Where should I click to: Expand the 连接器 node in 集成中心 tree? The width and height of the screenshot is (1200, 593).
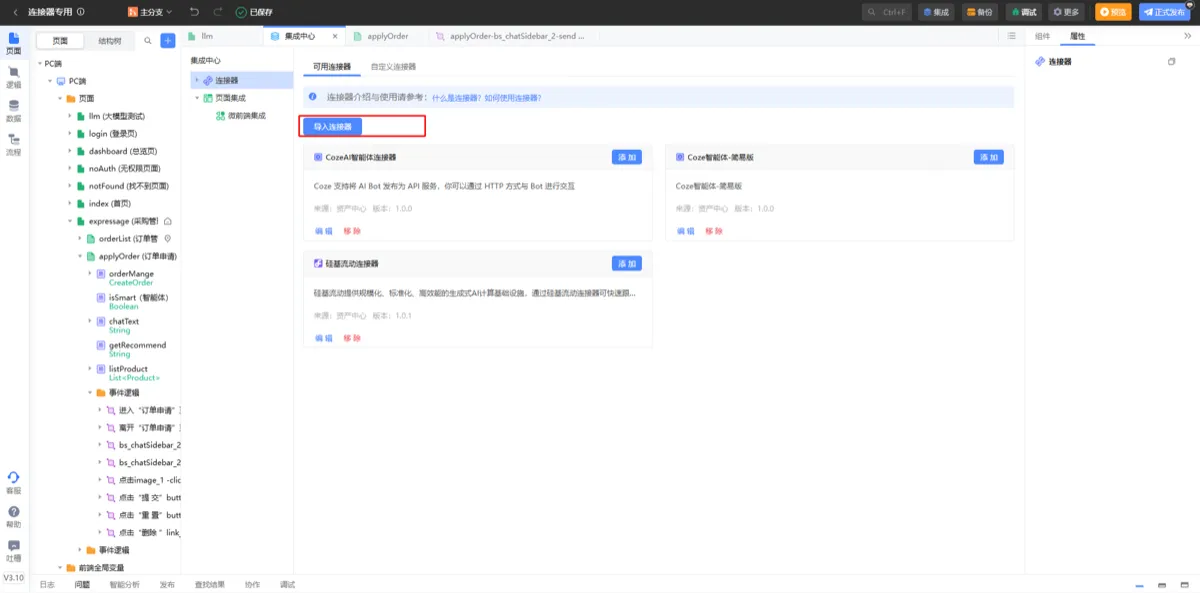tap(197, 80)
